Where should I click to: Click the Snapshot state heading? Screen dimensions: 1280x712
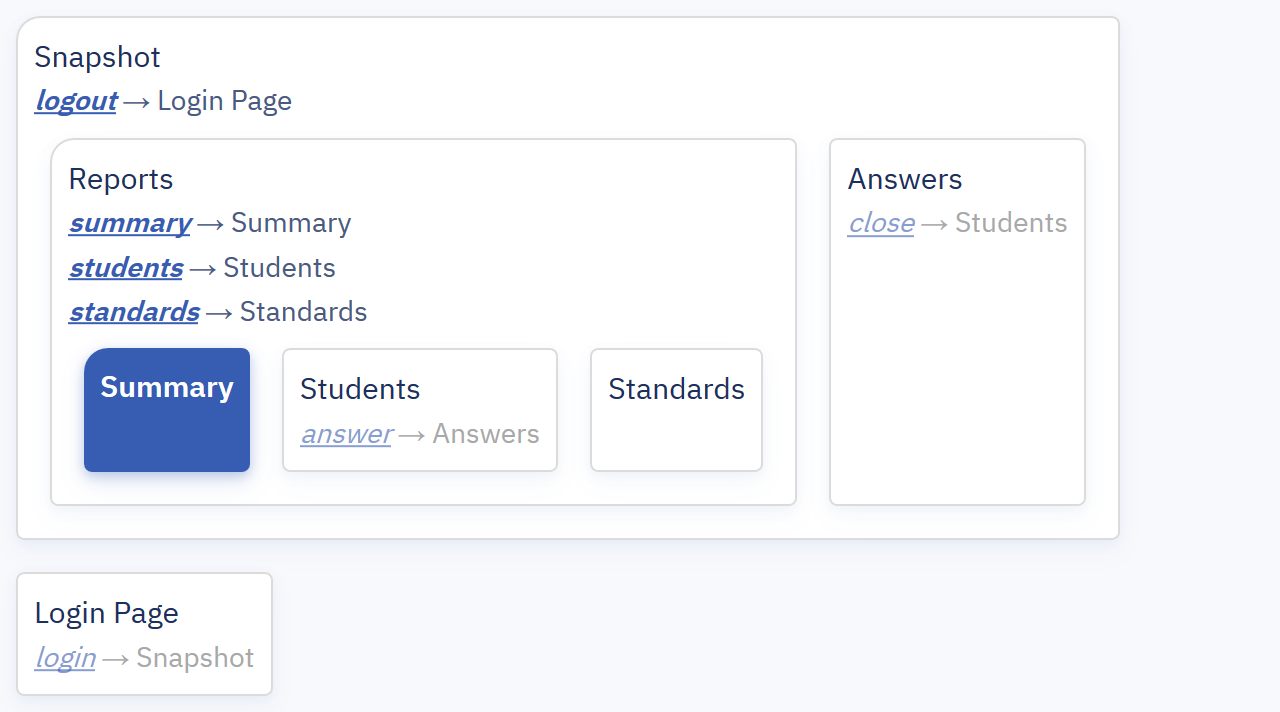click(97, 57)
